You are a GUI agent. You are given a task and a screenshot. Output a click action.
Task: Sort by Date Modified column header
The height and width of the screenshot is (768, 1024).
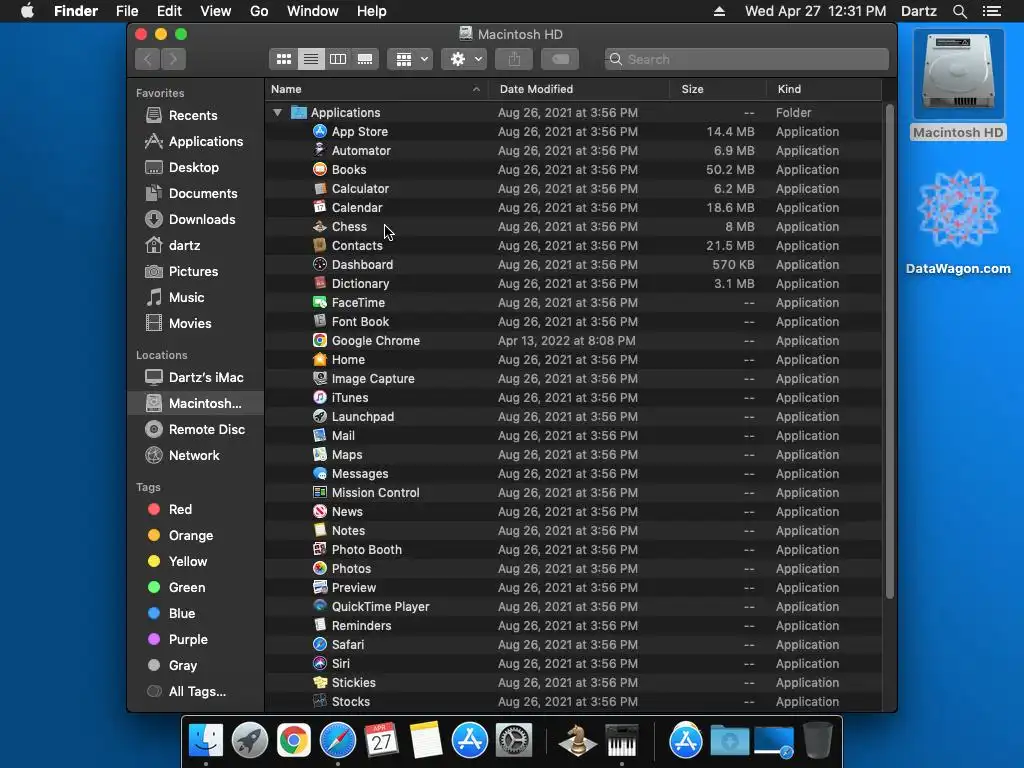pos(580,89)
